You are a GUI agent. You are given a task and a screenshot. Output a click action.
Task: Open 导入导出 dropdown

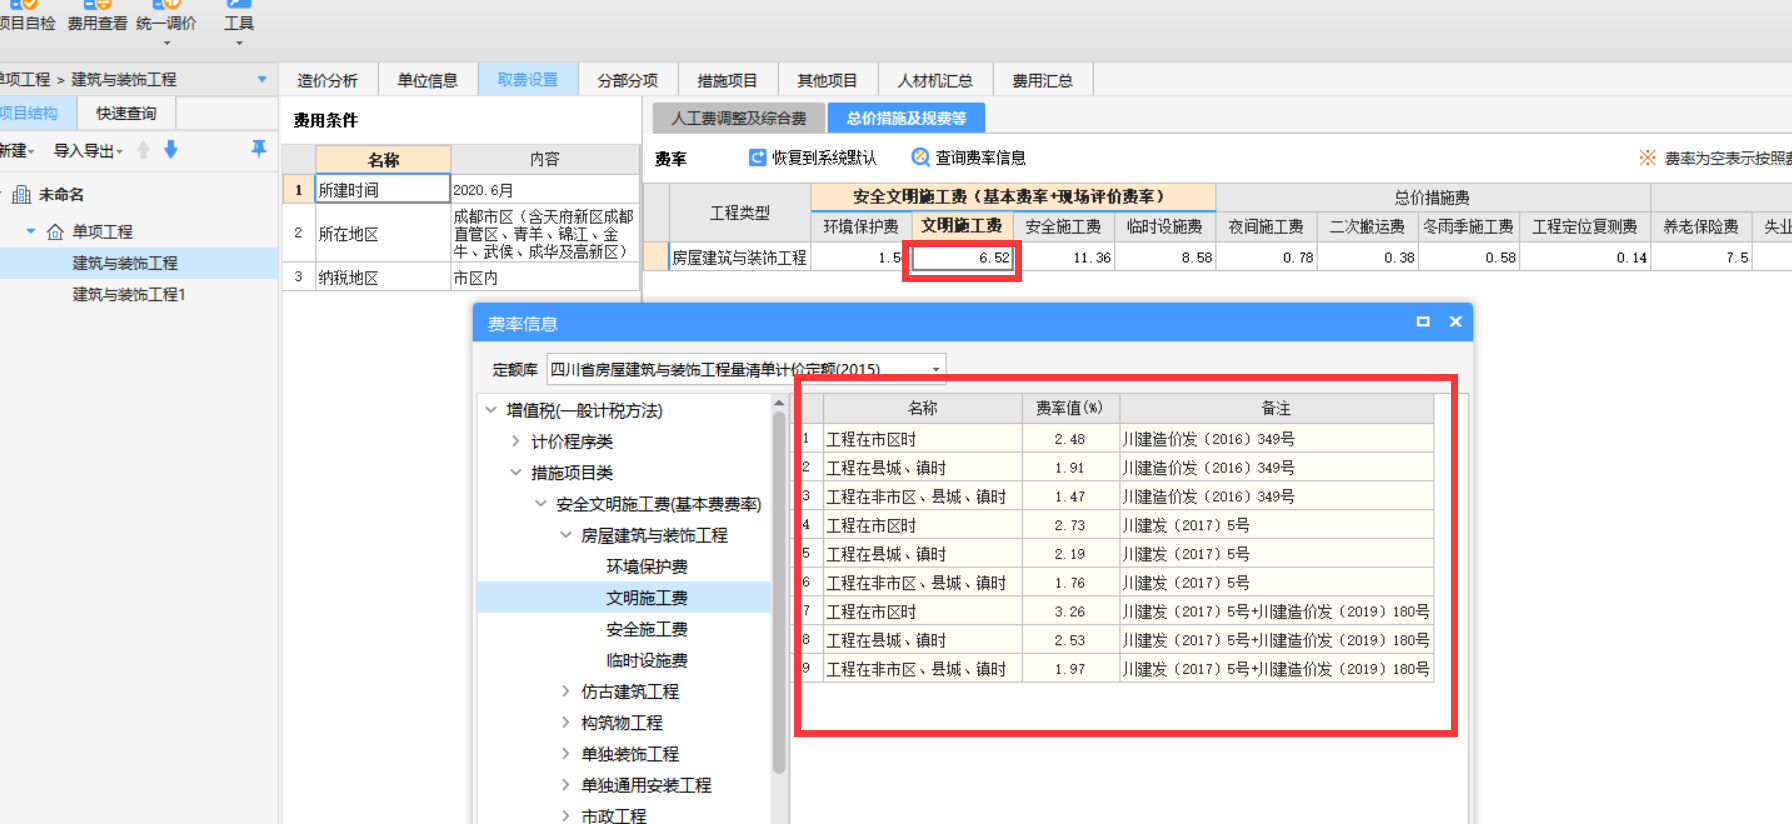[x=88, y=151]
